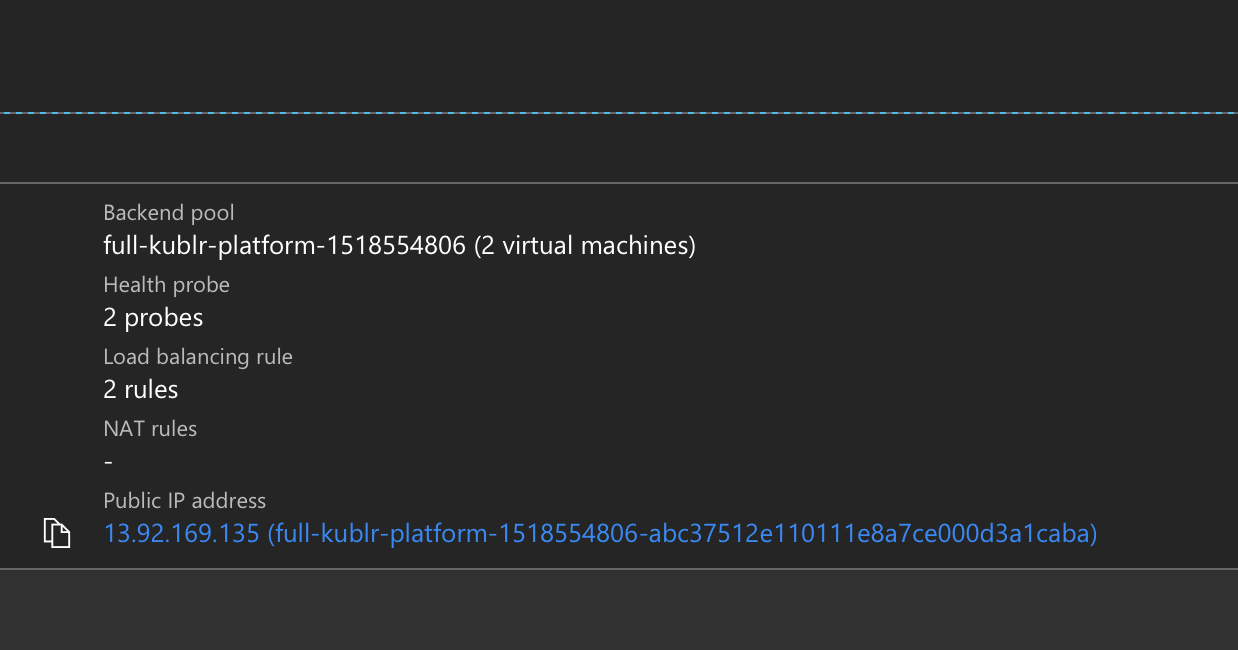Image resolution: width=1238 pixels, height=650 pixels.
Task: Click the full-kublr-platform resource name in IP link
Action: click(x=682, y=534)
